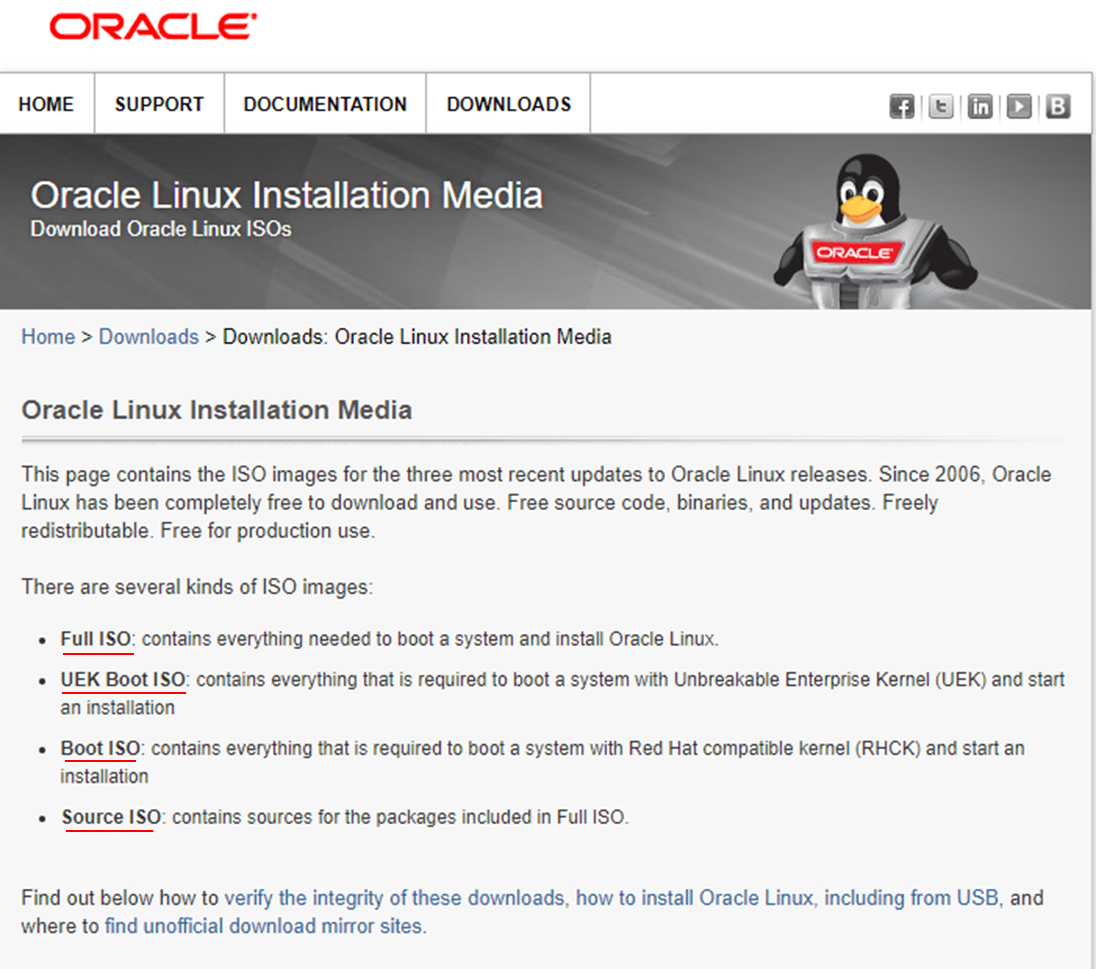Open 'how to install Oracle Linux' link
Viewport: 1096px width, 969px height.
(x=695, y=898)
